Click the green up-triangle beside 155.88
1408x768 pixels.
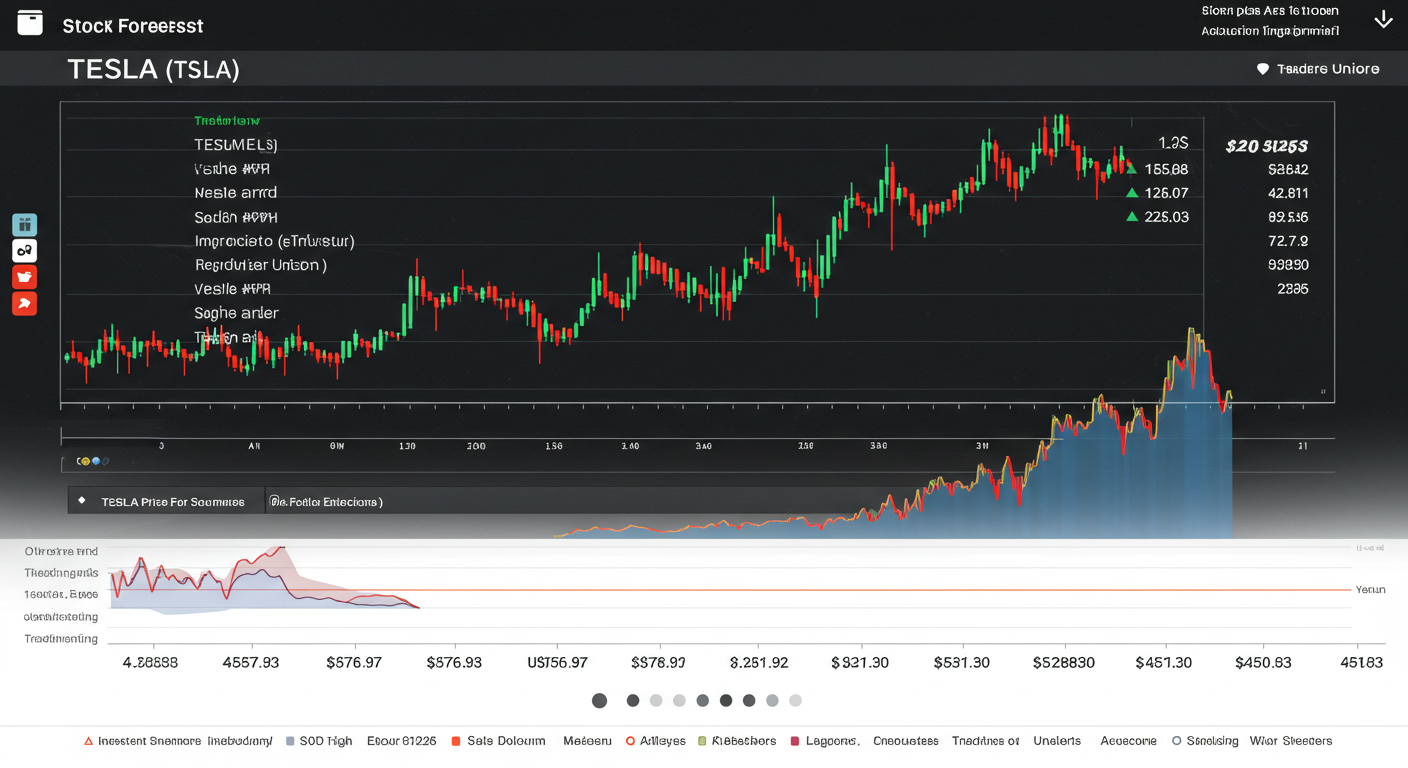pyautogui.click(x=1131, y=169)
